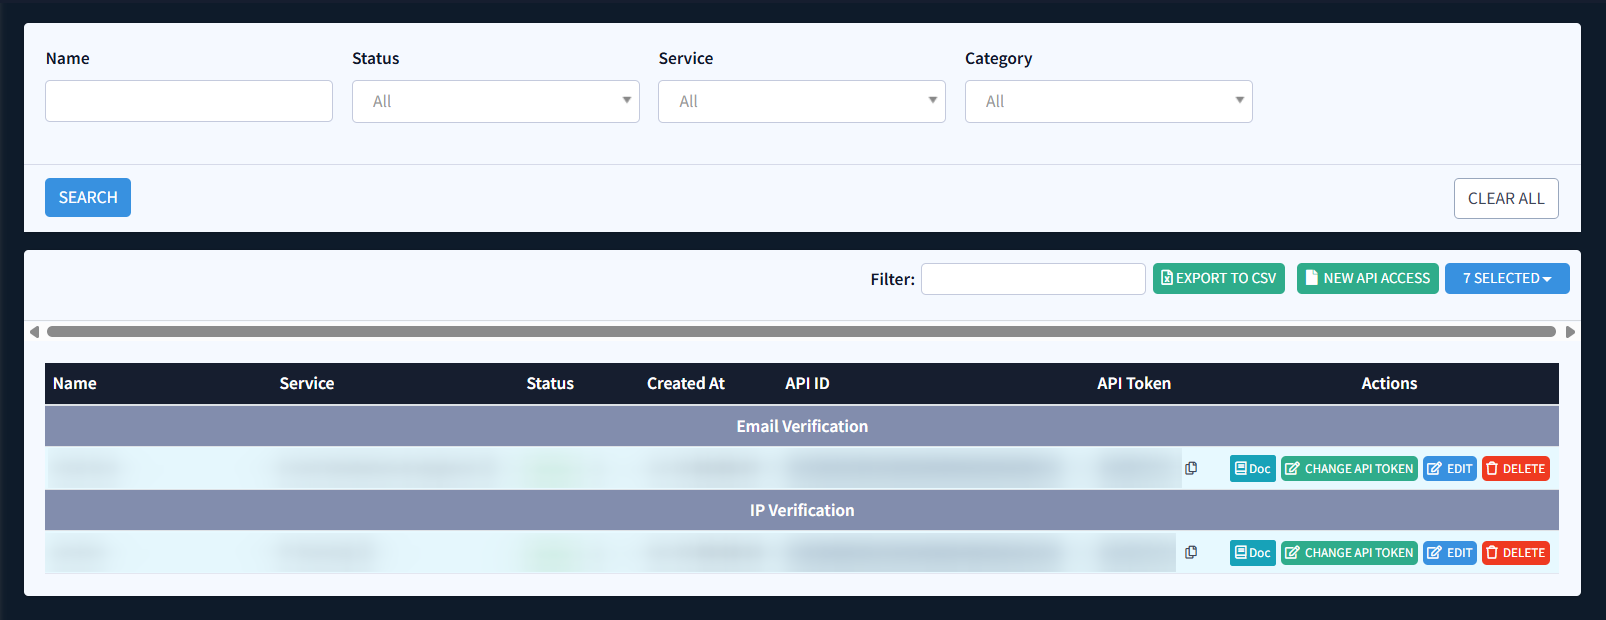Open the Status filter dropdown

tap(495, 101)
